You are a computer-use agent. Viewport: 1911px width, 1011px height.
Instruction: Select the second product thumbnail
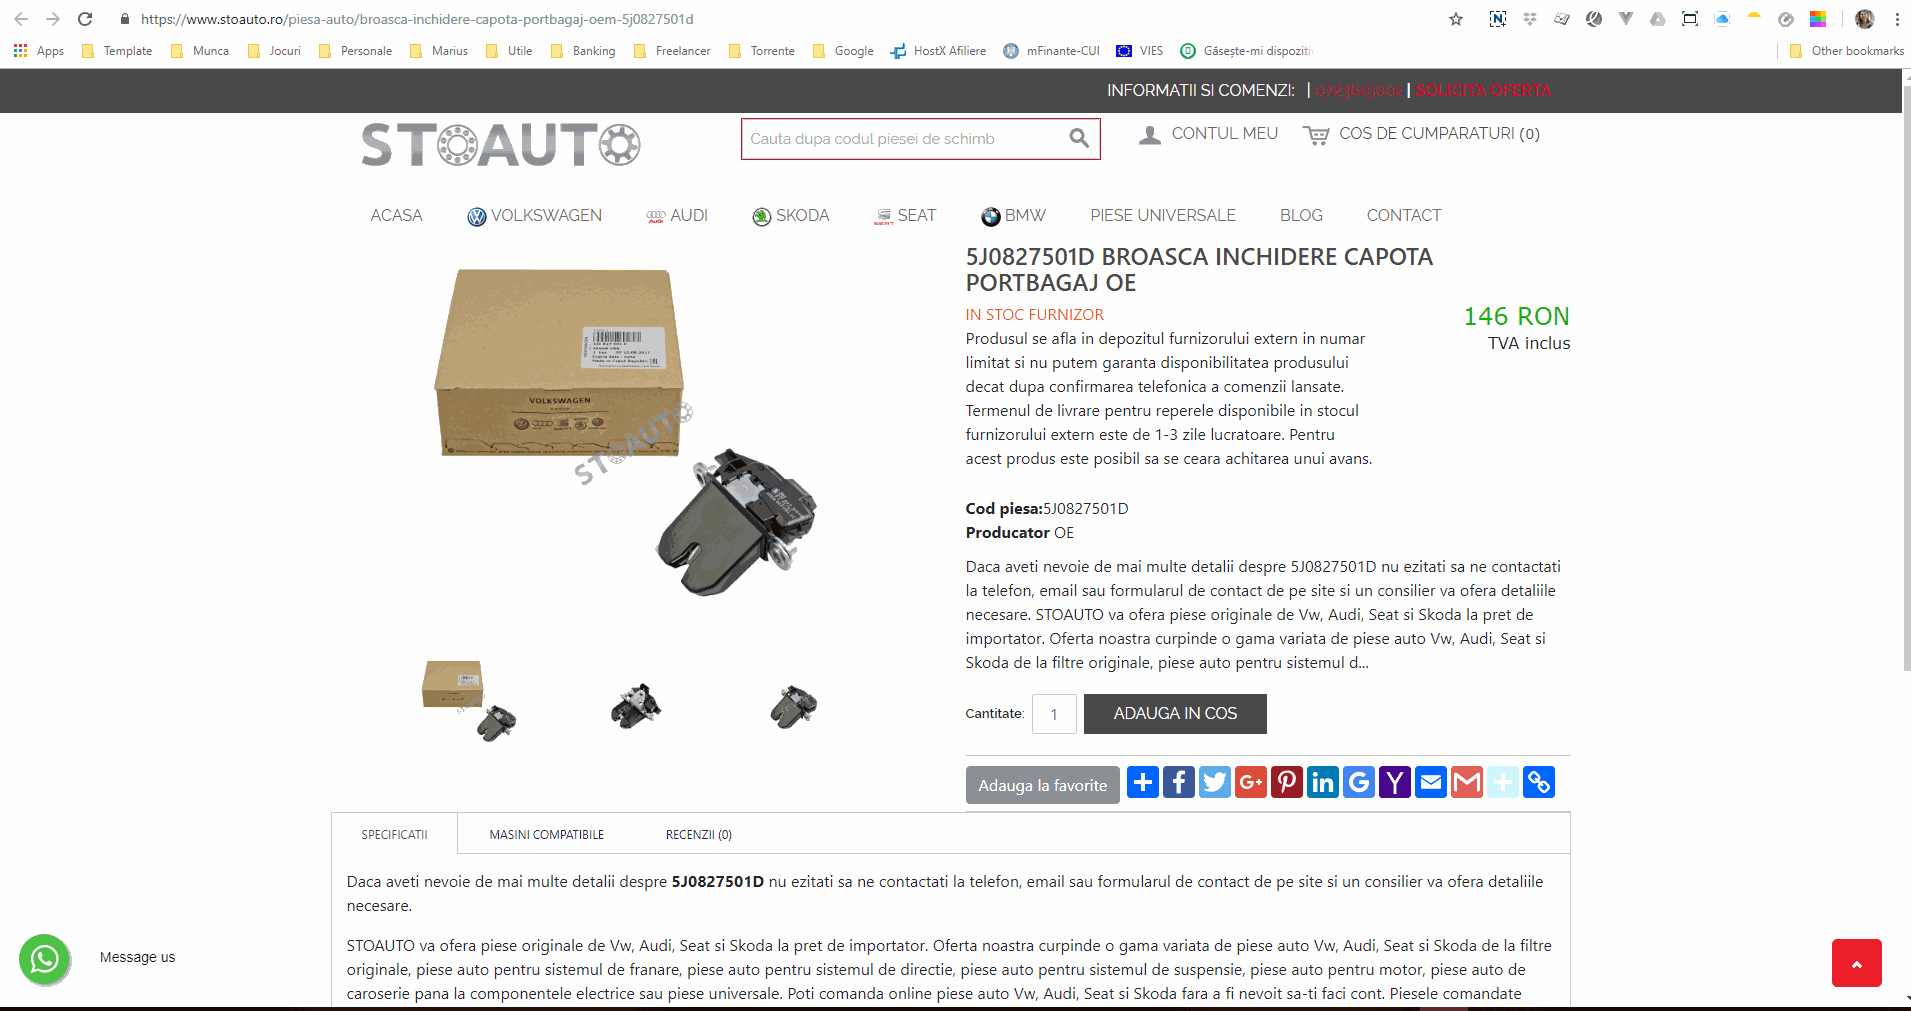click(x=636, y=705)
